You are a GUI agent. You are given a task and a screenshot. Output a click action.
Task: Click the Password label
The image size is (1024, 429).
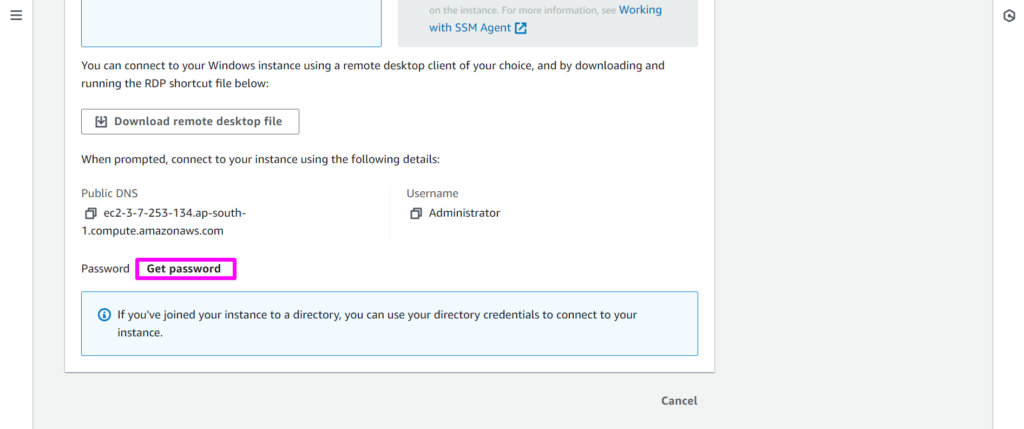[x=105, y=269]
